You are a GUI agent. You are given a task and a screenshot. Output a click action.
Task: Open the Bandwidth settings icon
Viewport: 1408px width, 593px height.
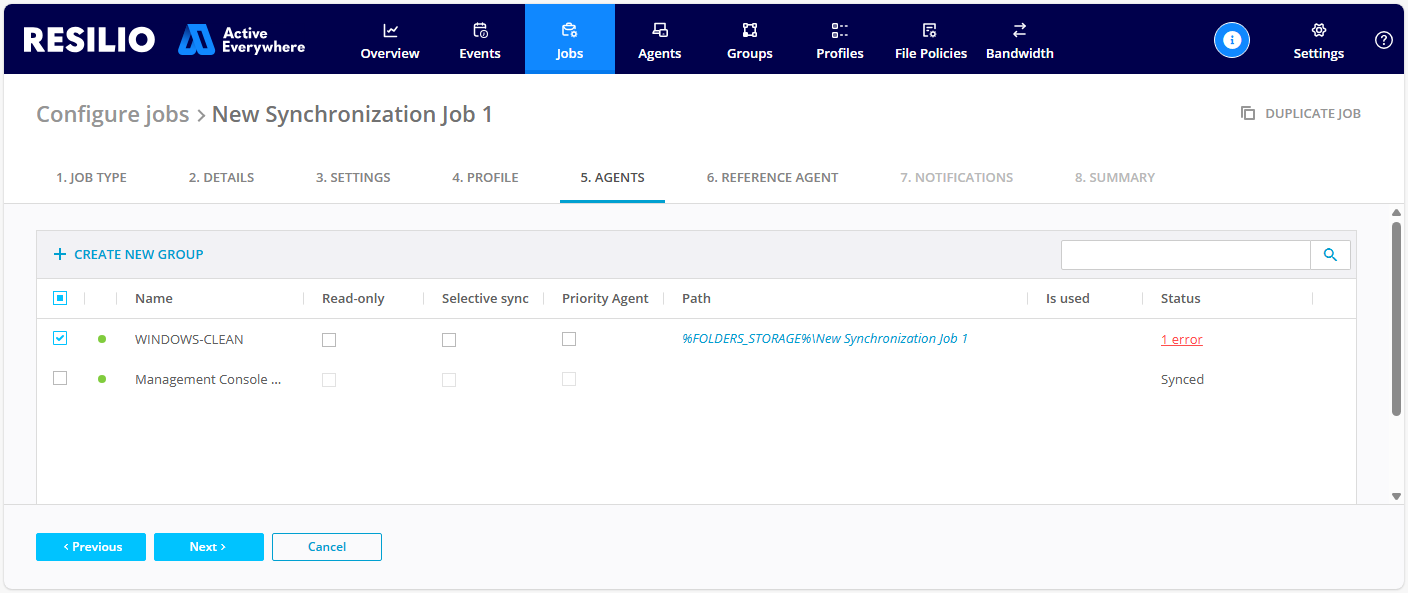click(x=1020, y=31)
